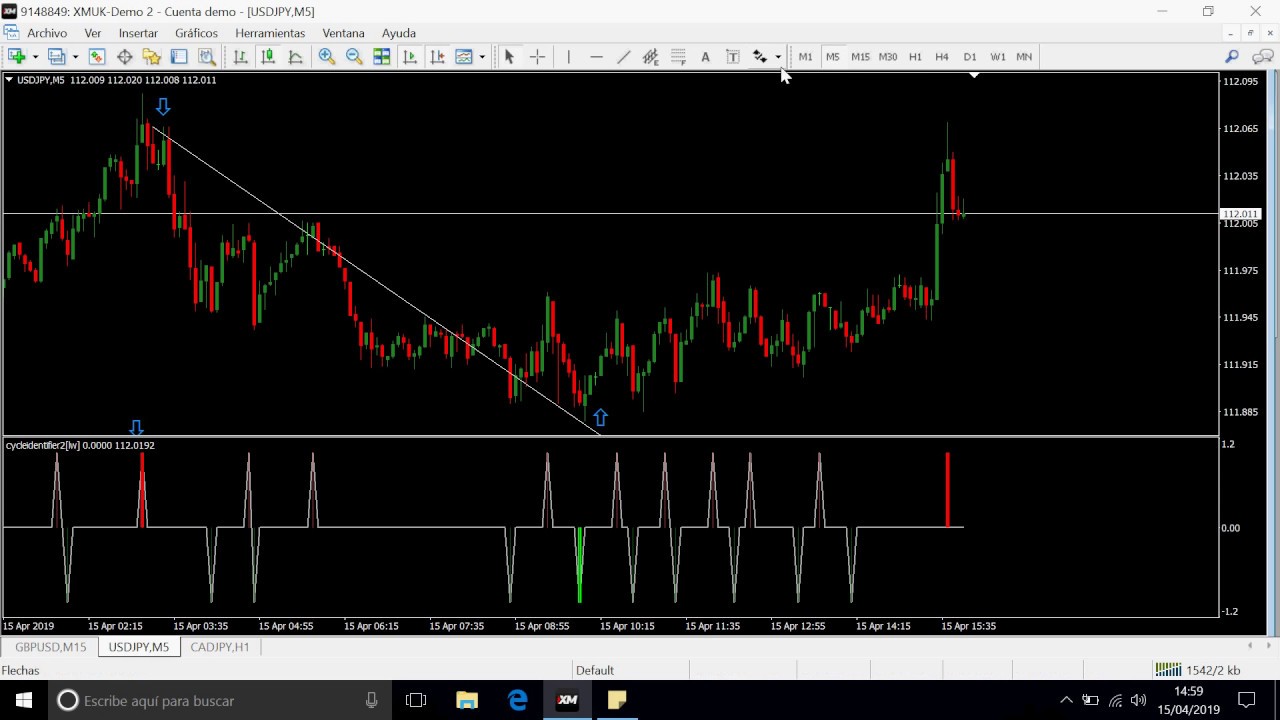Expand the Indicators dropdown arrow
This screenshot has width=1280, height=720.
pyautogui.click(x=482, y=57)
